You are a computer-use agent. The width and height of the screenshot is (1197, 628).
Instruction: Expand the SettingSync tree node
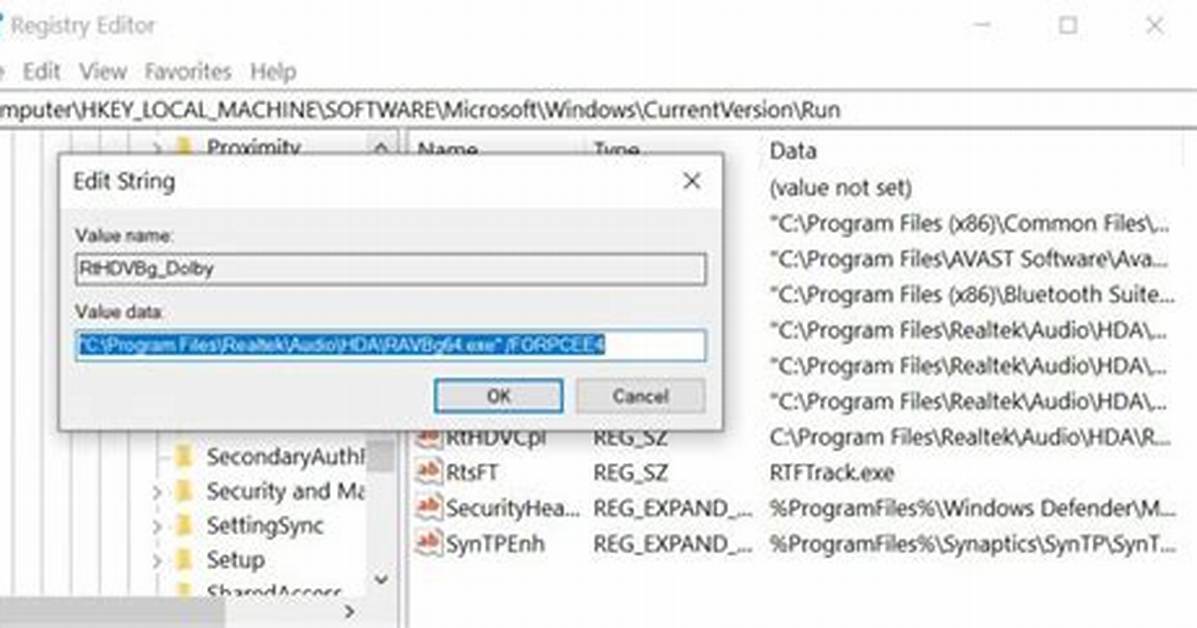click(156, 527)
